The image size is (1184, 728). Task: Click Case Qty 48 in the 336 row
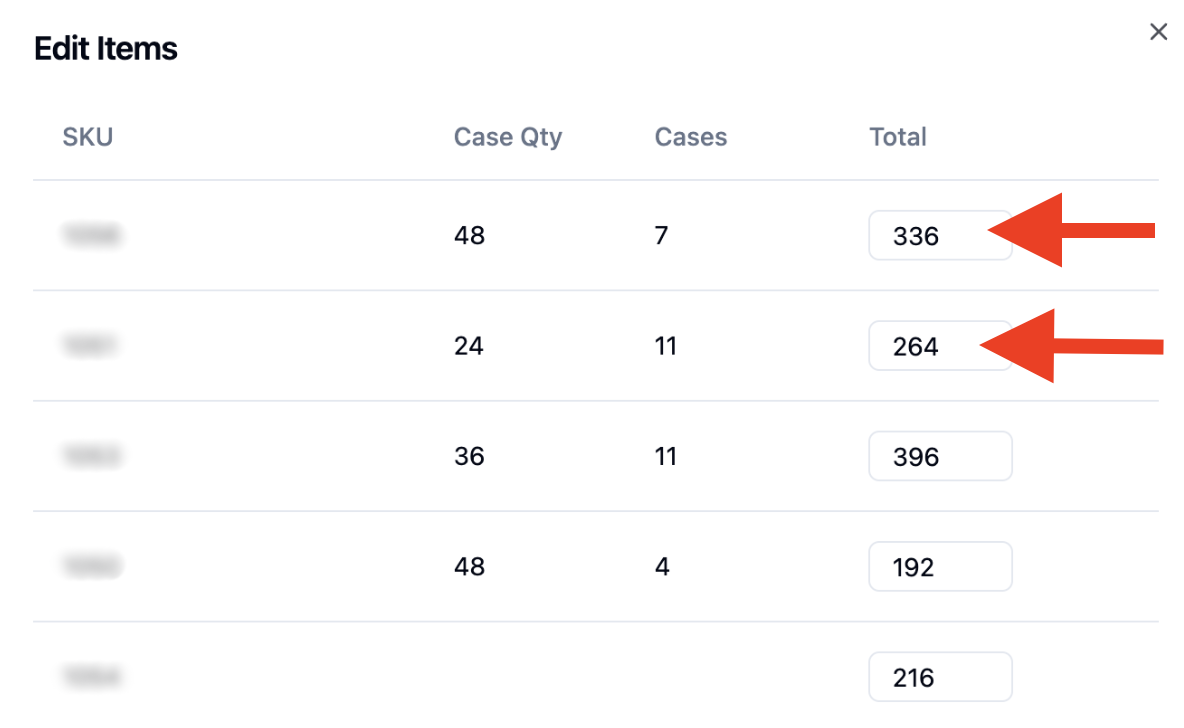click(469, 236)
